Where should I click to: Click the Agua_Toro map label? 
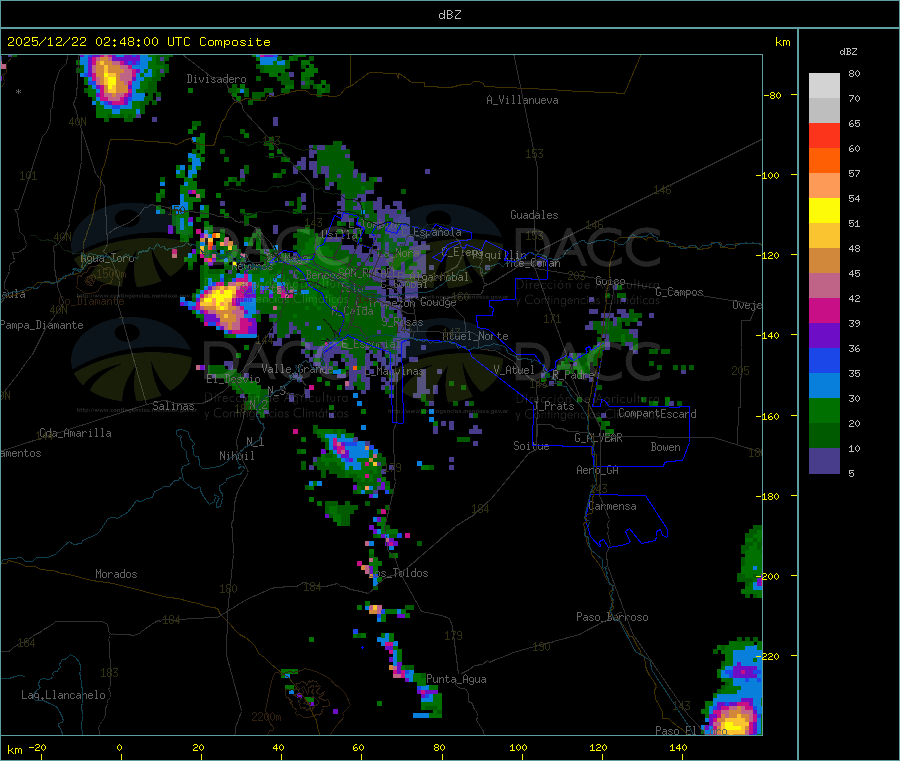pyautogui.click(x=107, y=258)
